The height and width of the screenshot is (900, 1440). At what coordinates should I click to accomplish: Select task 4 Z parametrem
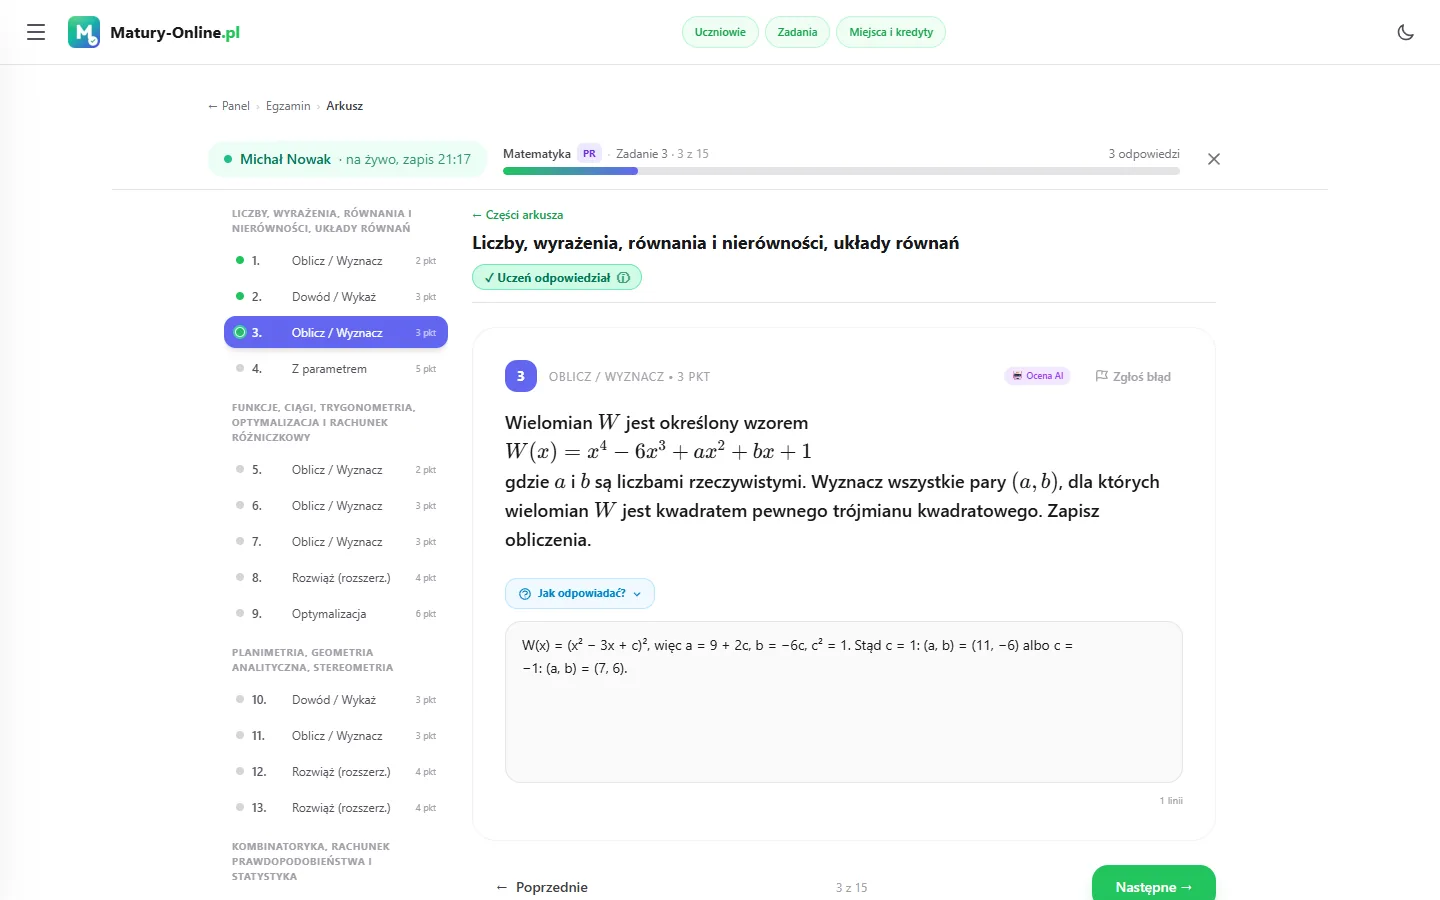(x=336, y=369)
